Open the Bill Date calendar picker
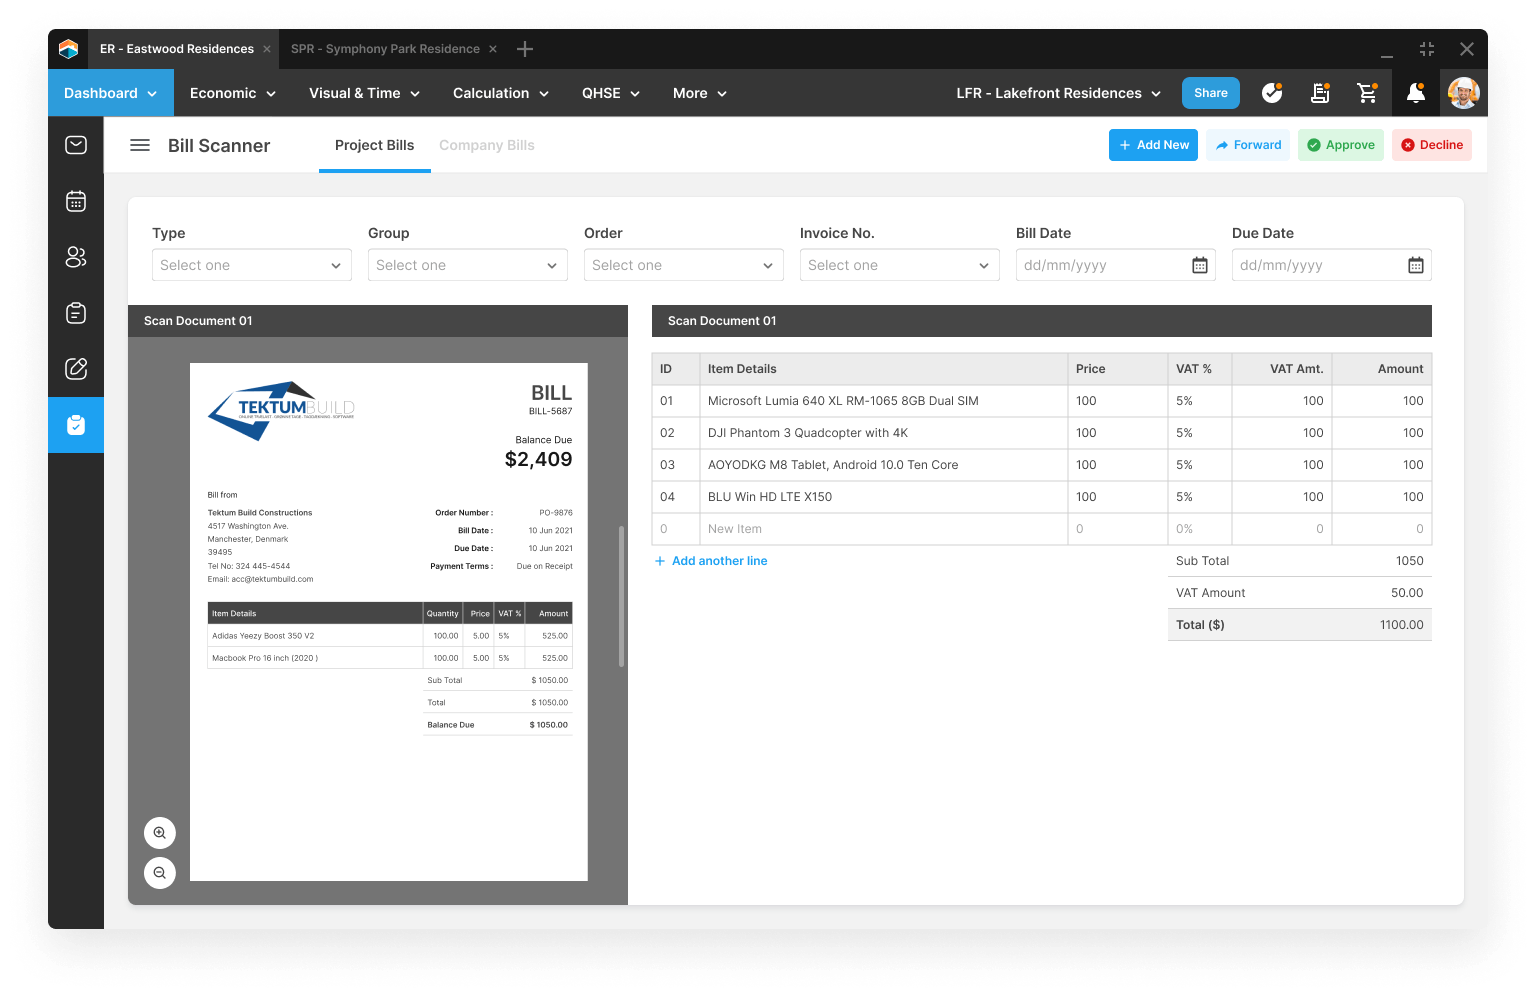This screenshot has width=1536, height=996. tap(1199, 265)
